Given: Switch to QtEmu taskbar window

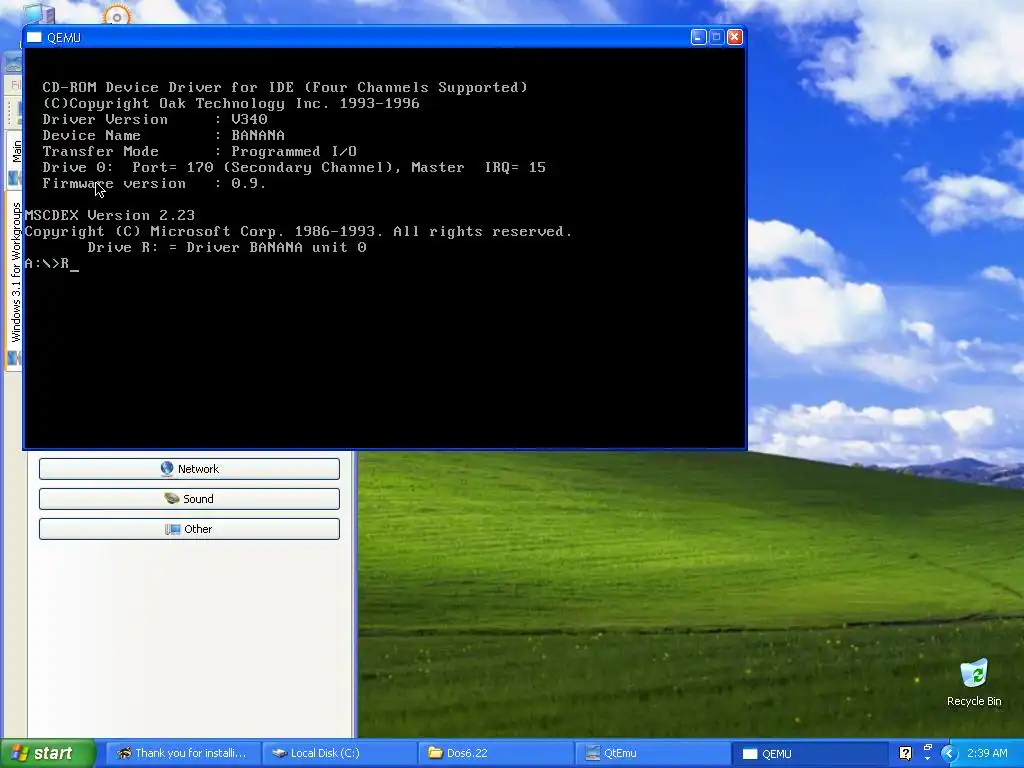Looking at the screenshot, I should click(653, 753).
